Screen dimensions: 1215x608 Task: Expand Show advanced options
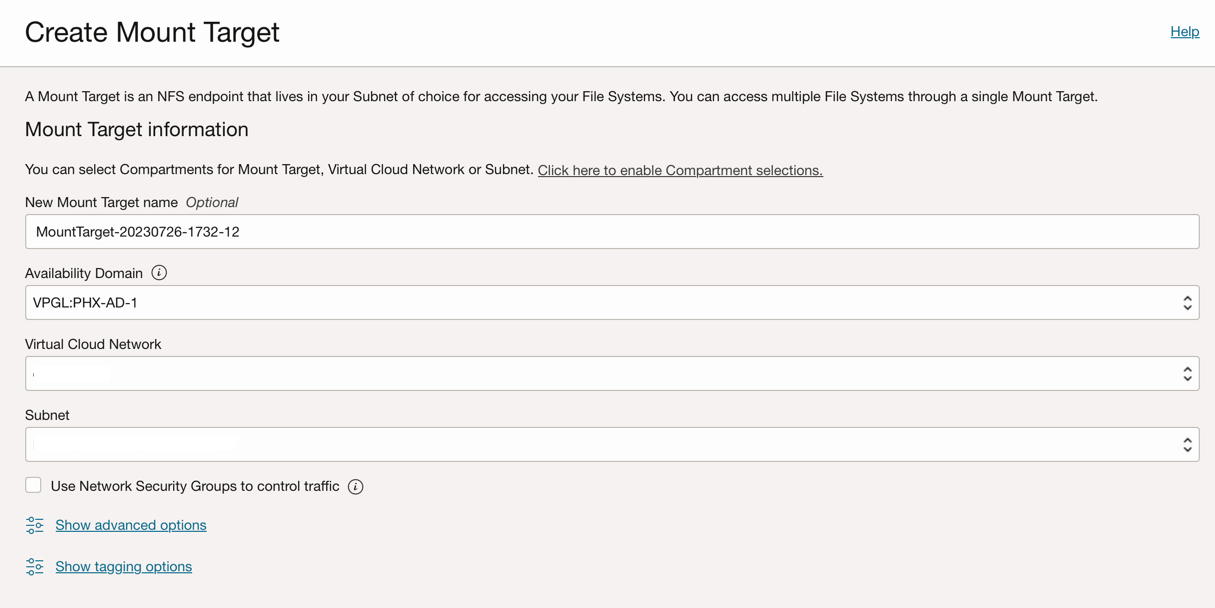click(x=131, y=525)
